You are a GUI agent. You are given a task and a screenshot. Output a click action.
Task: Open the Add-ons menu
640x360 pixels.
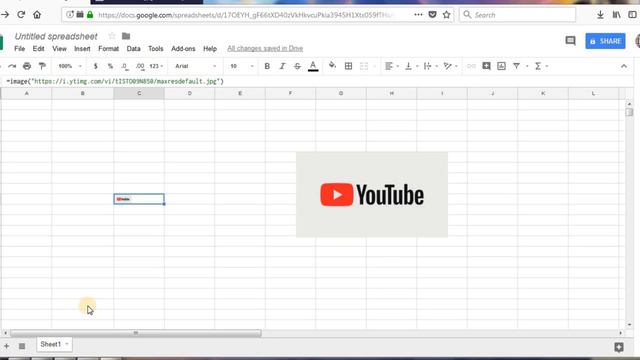pyautogui.click(x=183, y=49)
